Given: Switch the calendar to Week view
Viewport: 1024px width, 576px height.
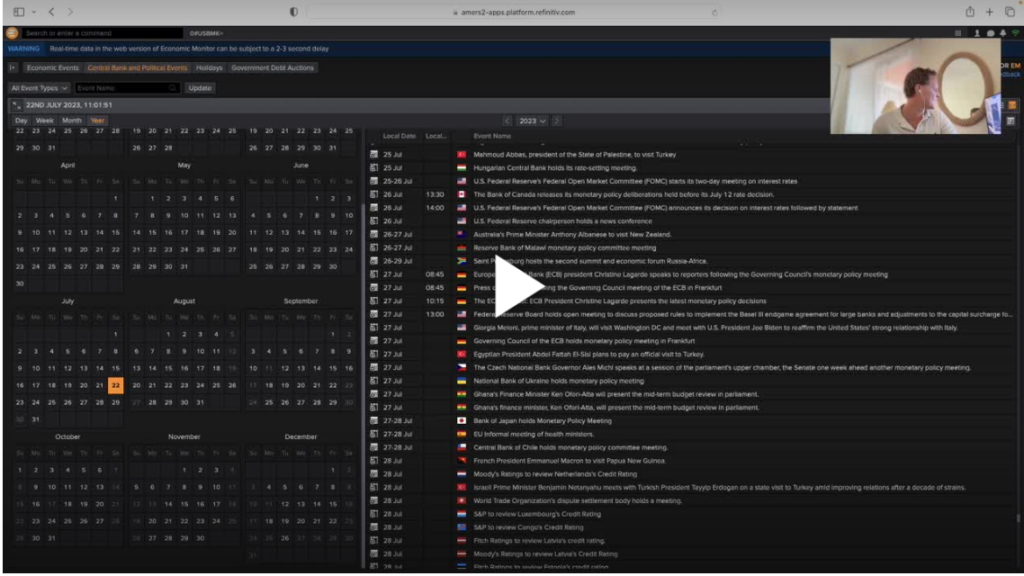Looking at the screenshot, I should pyautogui.click(x=44, y=121).
